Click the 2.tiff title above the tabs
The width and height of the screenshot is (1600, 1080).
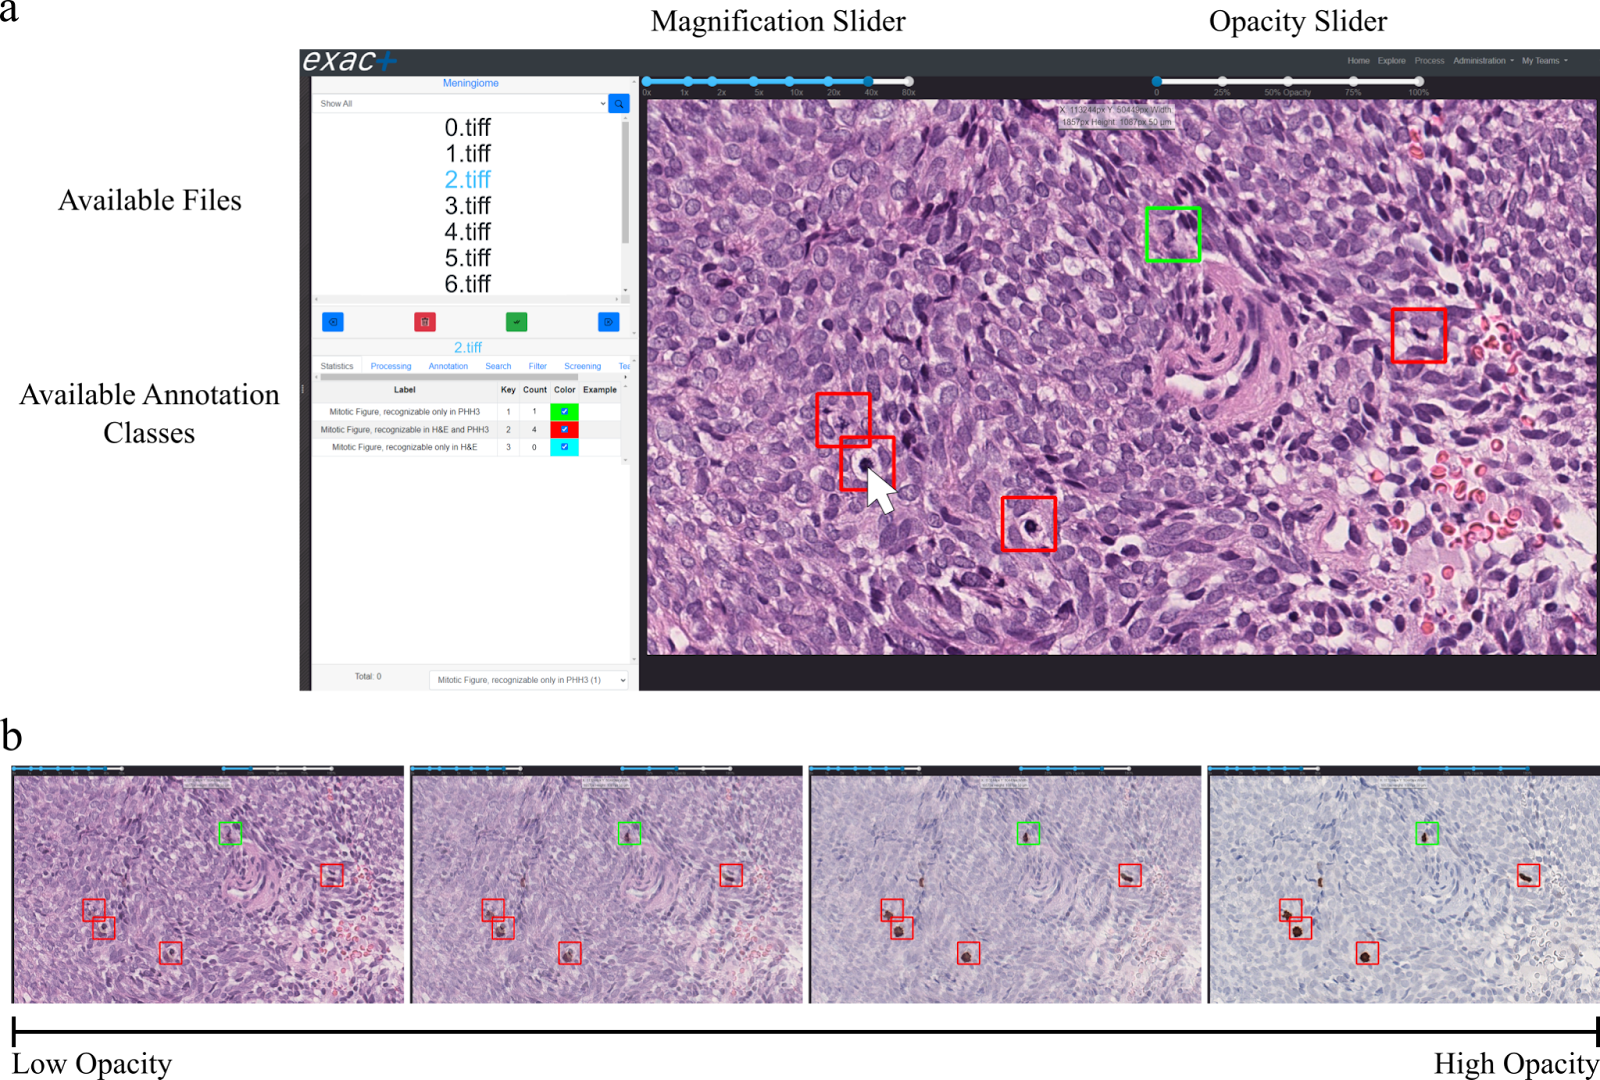(468, 347)
